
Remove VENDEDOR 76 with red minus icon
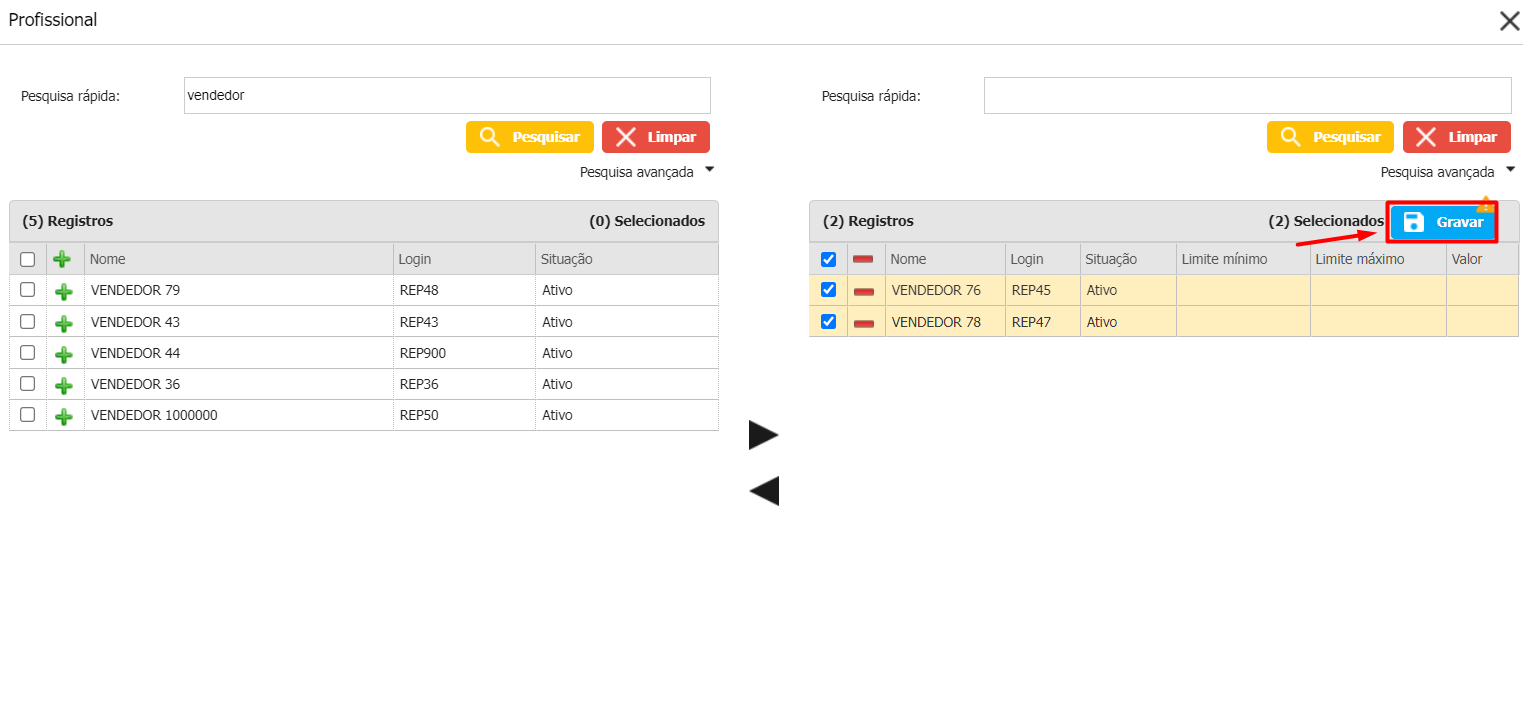864,291
